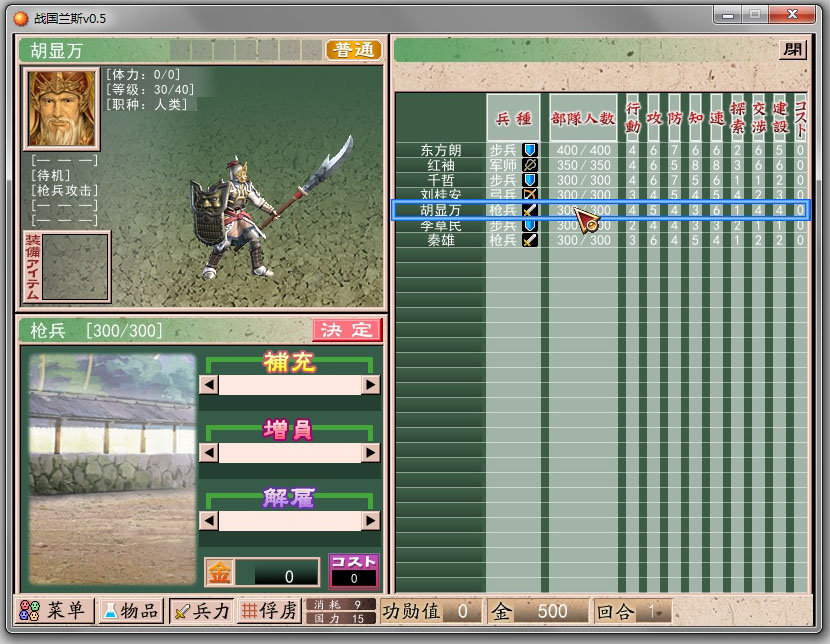Click 350 / 350 troops for 红袖

(583, 165)
